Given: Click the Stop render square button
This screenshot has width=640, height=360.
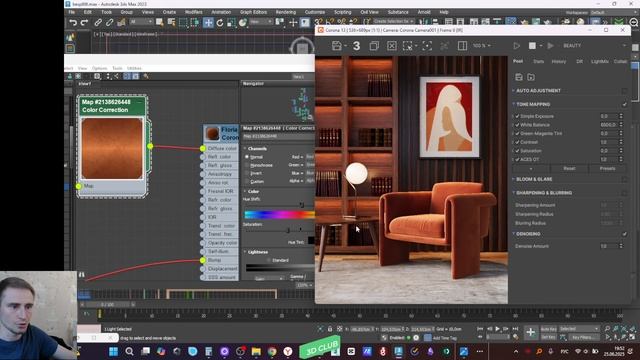Looking at the screenshot, I should [x=532, y=46].
